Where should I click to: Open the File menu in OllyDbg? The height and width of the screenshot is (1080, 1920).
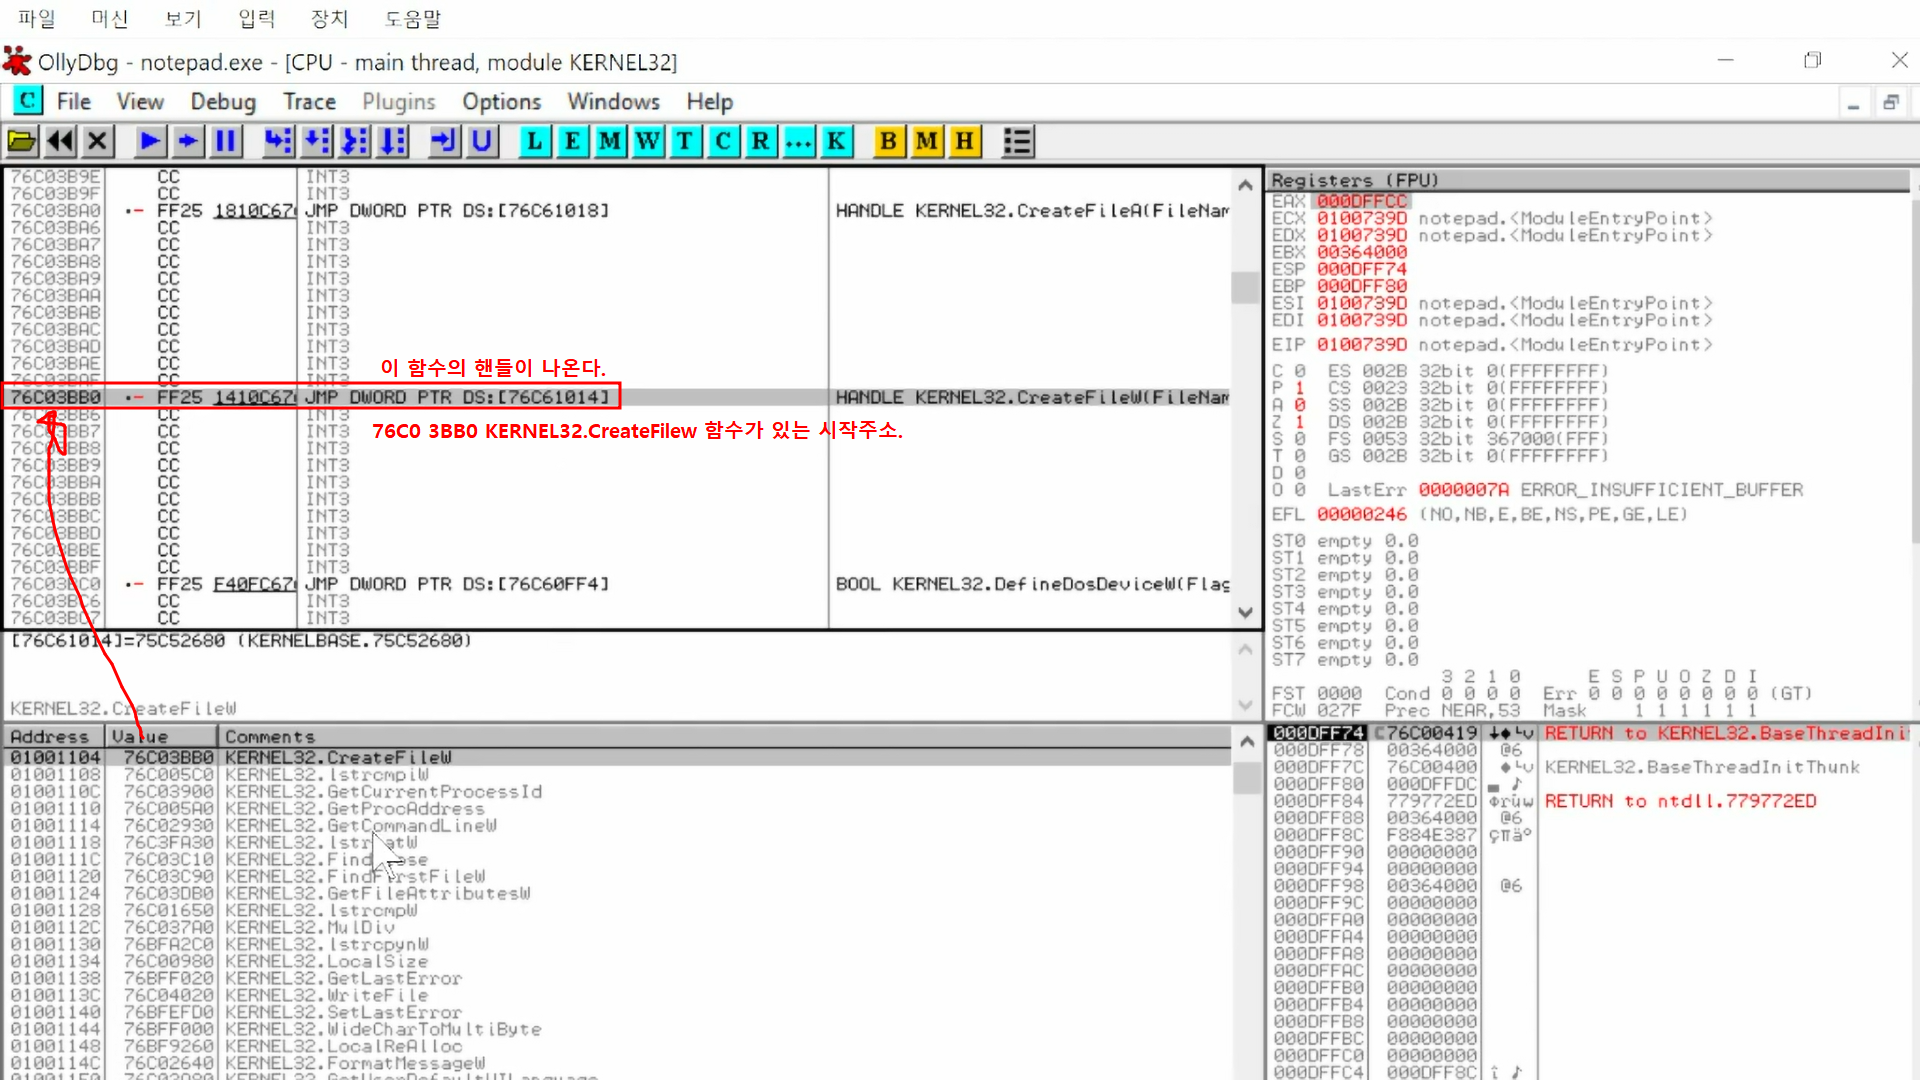[x=74, y=101]
